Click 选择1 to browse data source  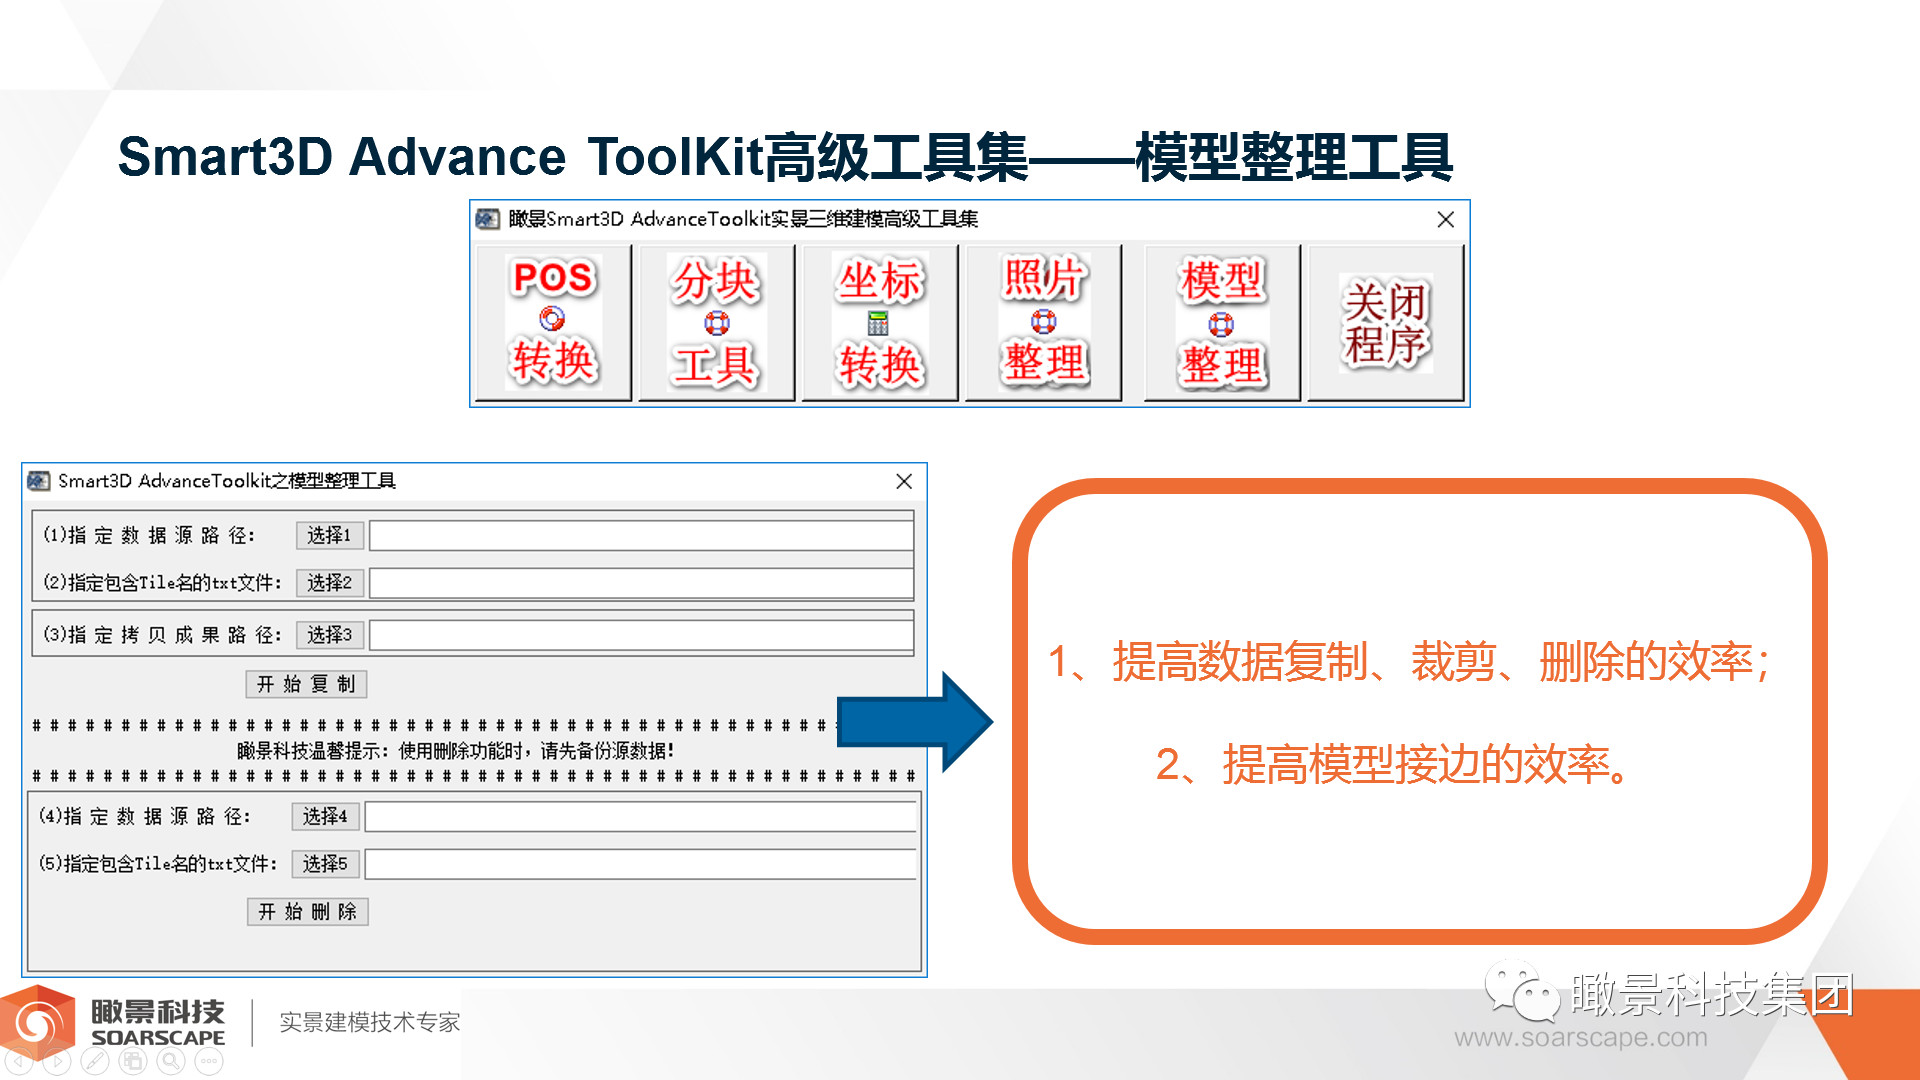tap(329, 535)
